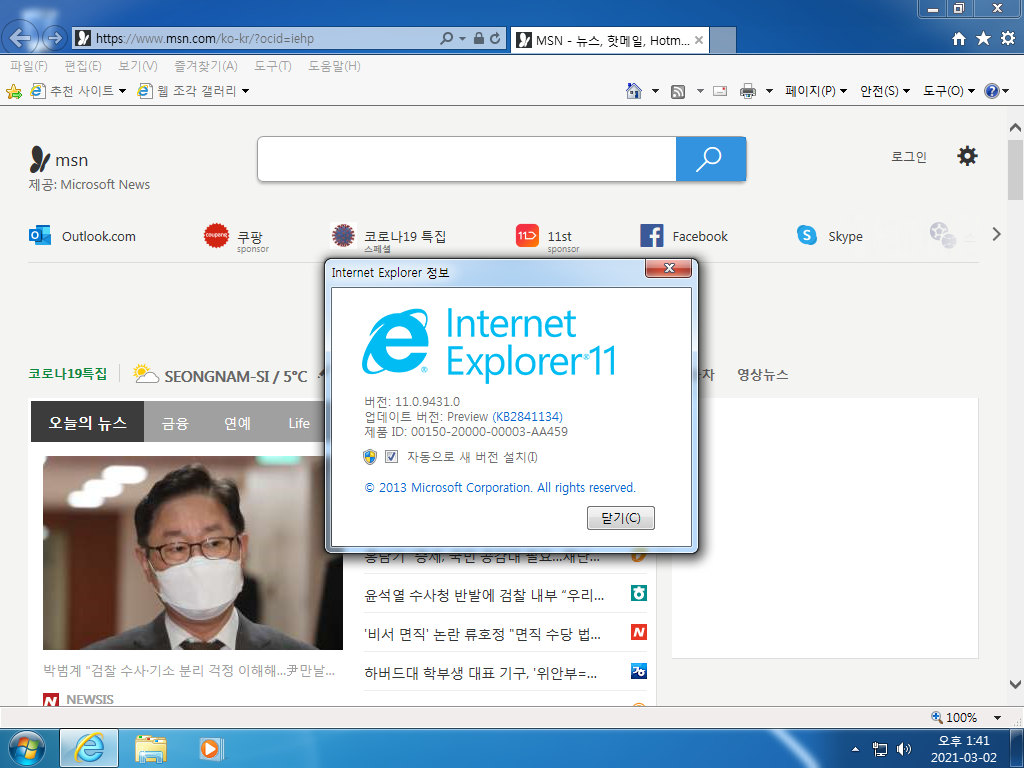Open the 페이지(P) dropdown menu
Image resolution: width=1024 pixels, height=768 pixels.
(x=816, y=91)
